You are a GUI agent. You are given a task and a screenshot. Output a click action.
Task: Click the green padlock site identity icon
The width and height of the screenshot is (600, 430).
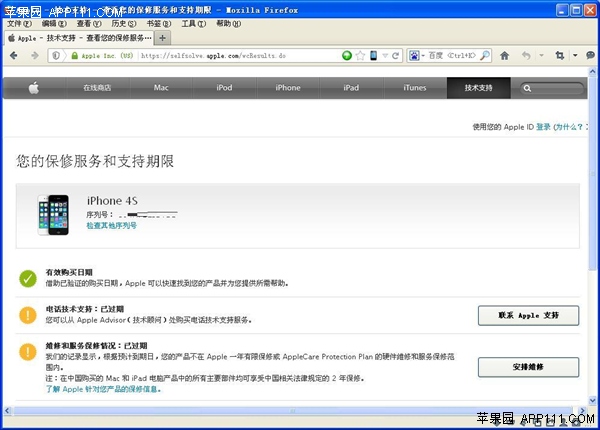pos(75,55)
